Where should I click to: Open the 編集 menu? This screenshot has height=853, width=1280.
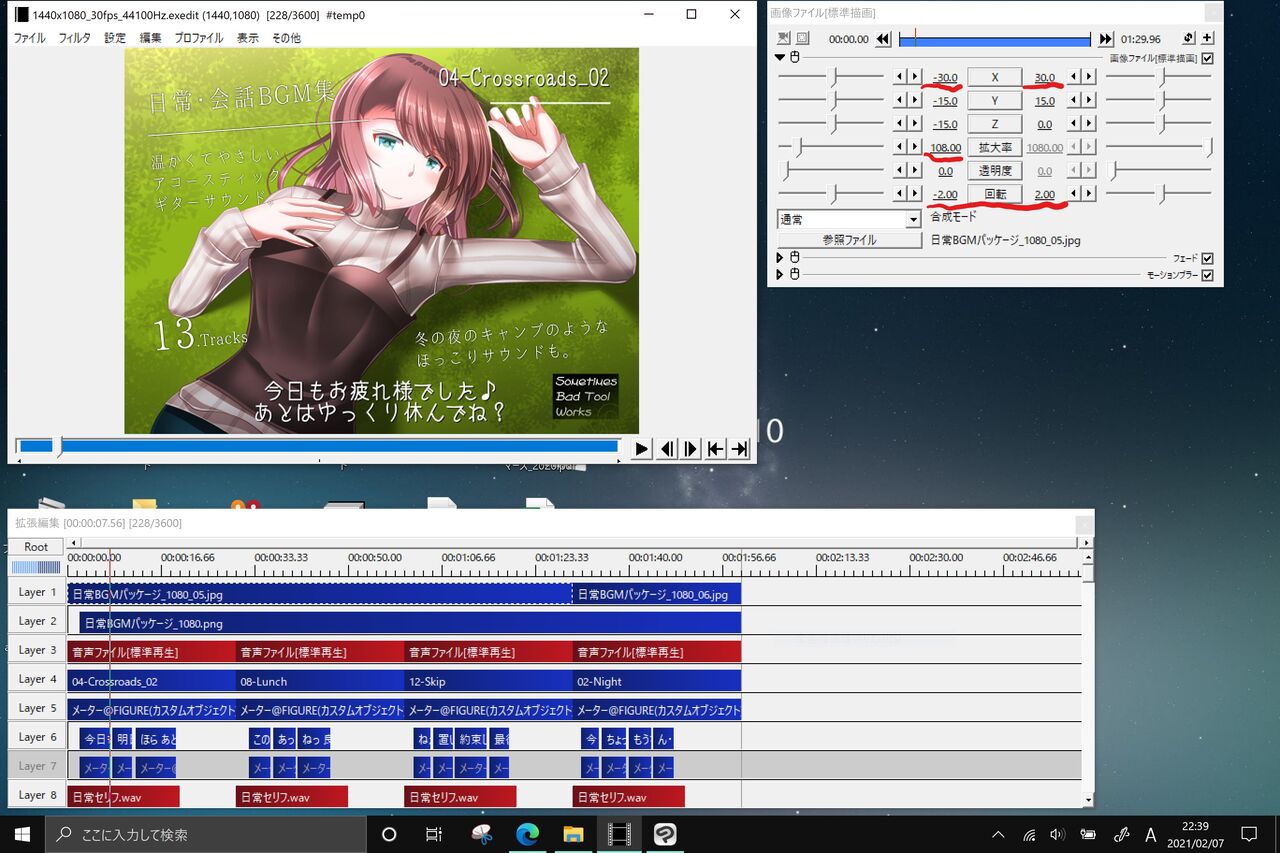150,38
